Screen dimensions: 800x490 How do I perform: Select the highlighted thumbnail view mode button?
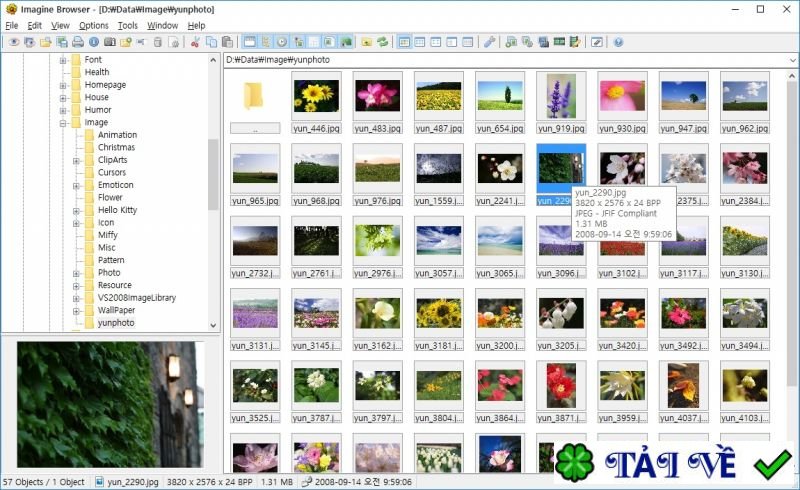[404, 42]
